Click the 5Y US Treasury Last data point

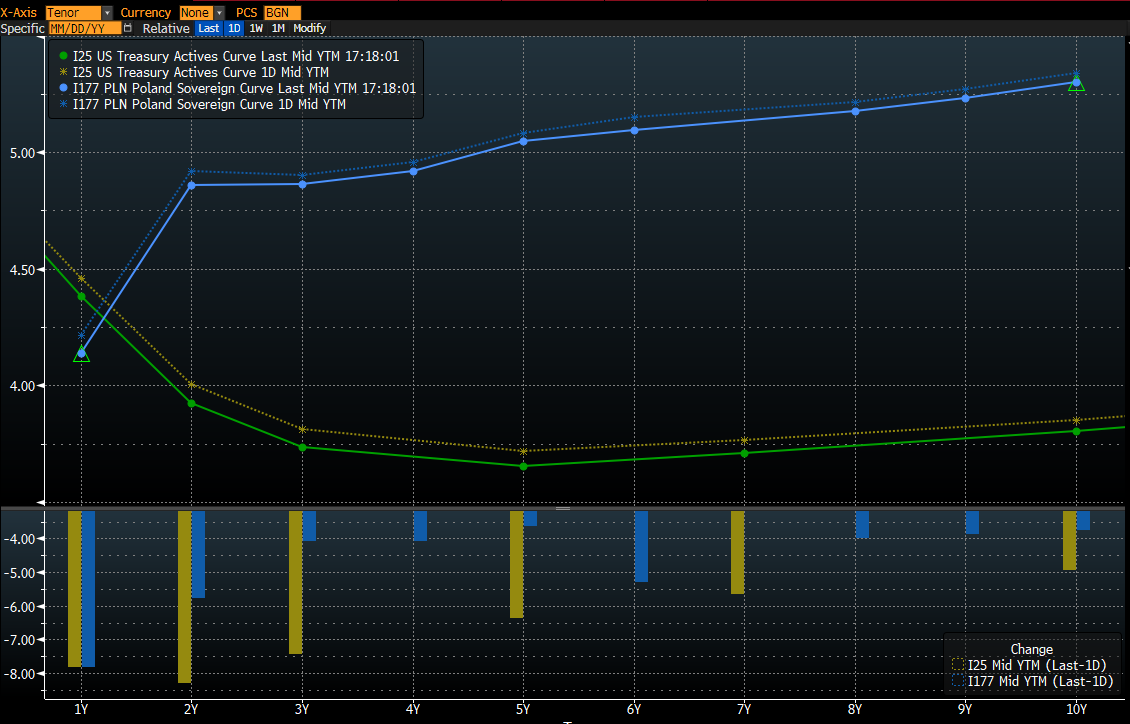click(x=523, y=466)
